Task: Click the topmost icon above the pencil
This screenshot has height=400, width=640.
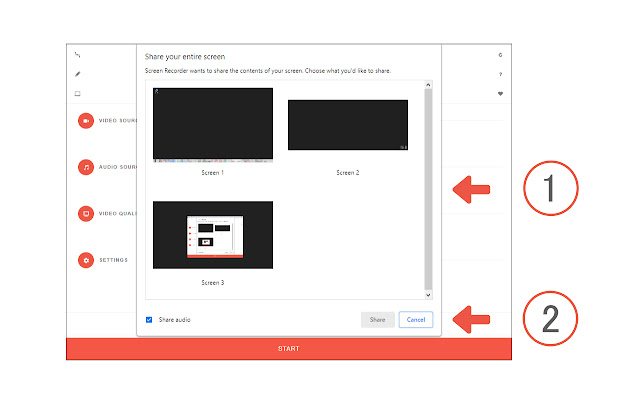Action: 78,54
